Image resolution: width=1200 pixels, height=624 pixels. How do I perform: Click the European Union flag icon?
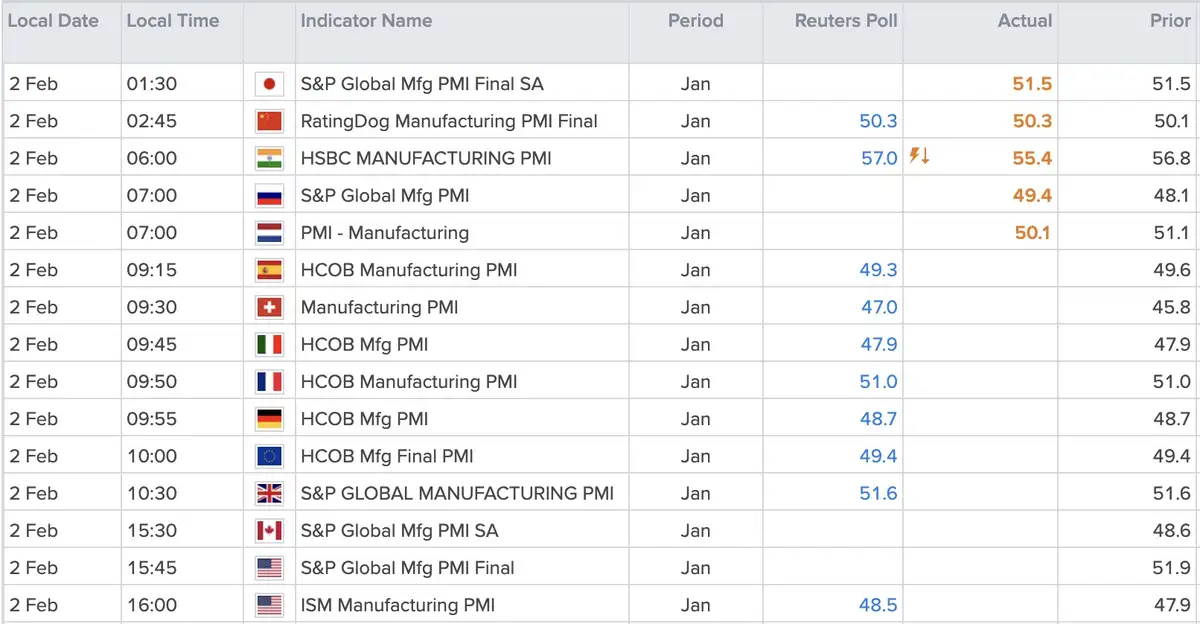coord(269,456)
